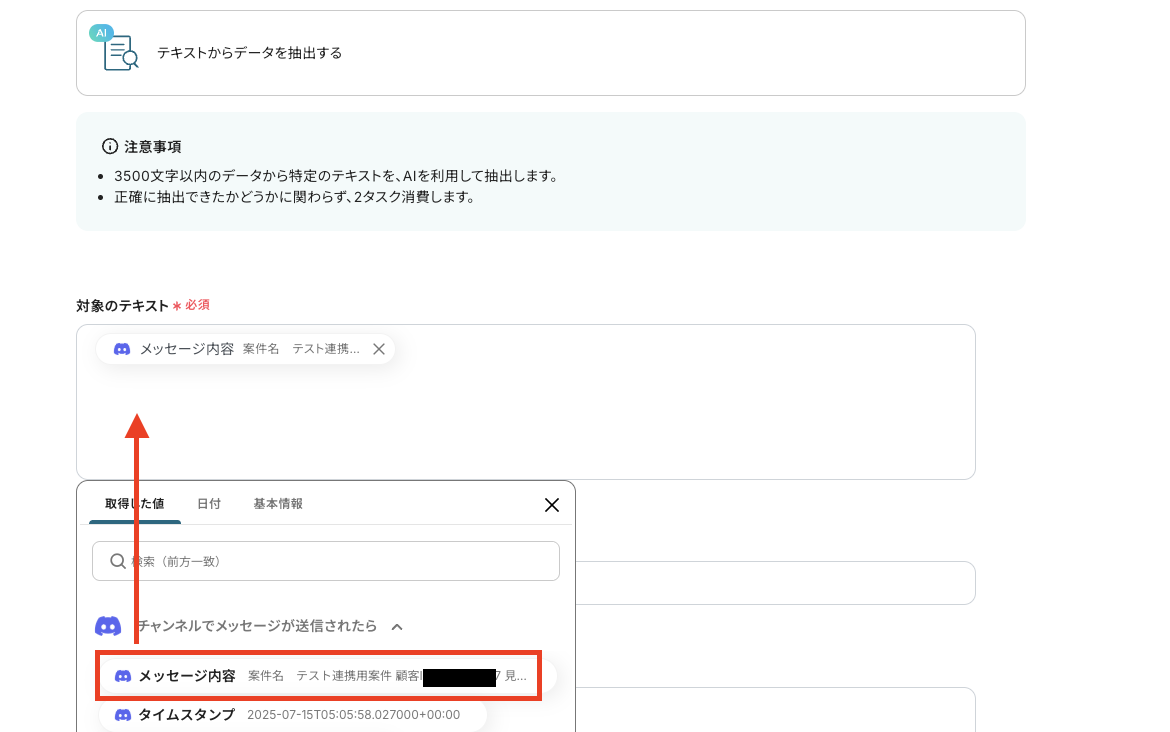This screenshot has width=1170, height=732.
Task: Open the 日付 tab
Action: (x=209, y=504)
